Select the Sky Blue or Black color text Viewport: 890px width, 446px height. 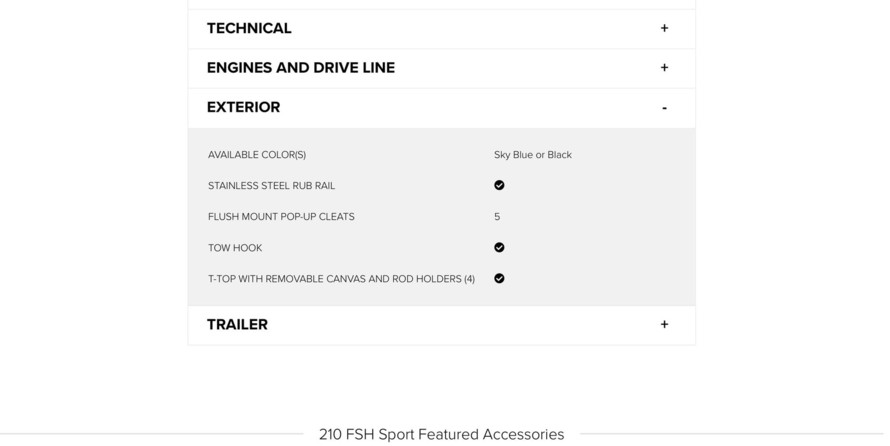532,155
